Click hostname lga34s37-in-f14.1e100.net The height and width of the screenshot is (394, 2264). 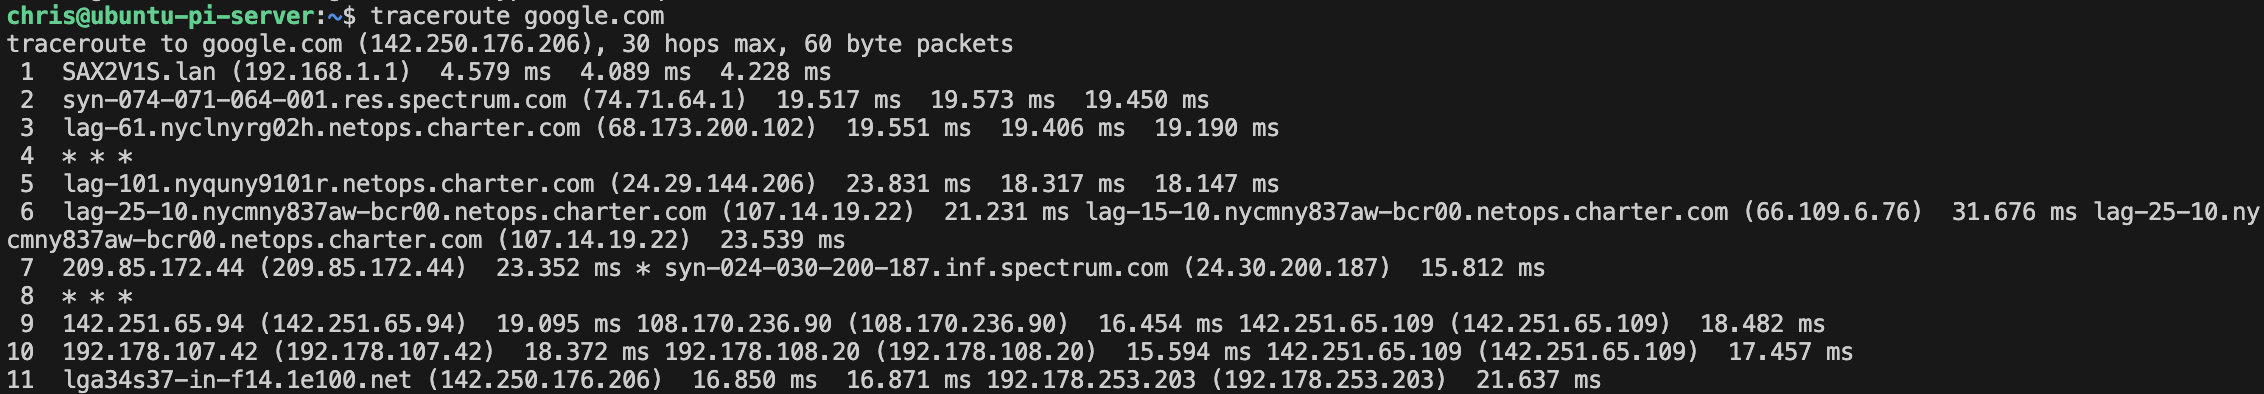pyautogui.click(x=237, y=380)
